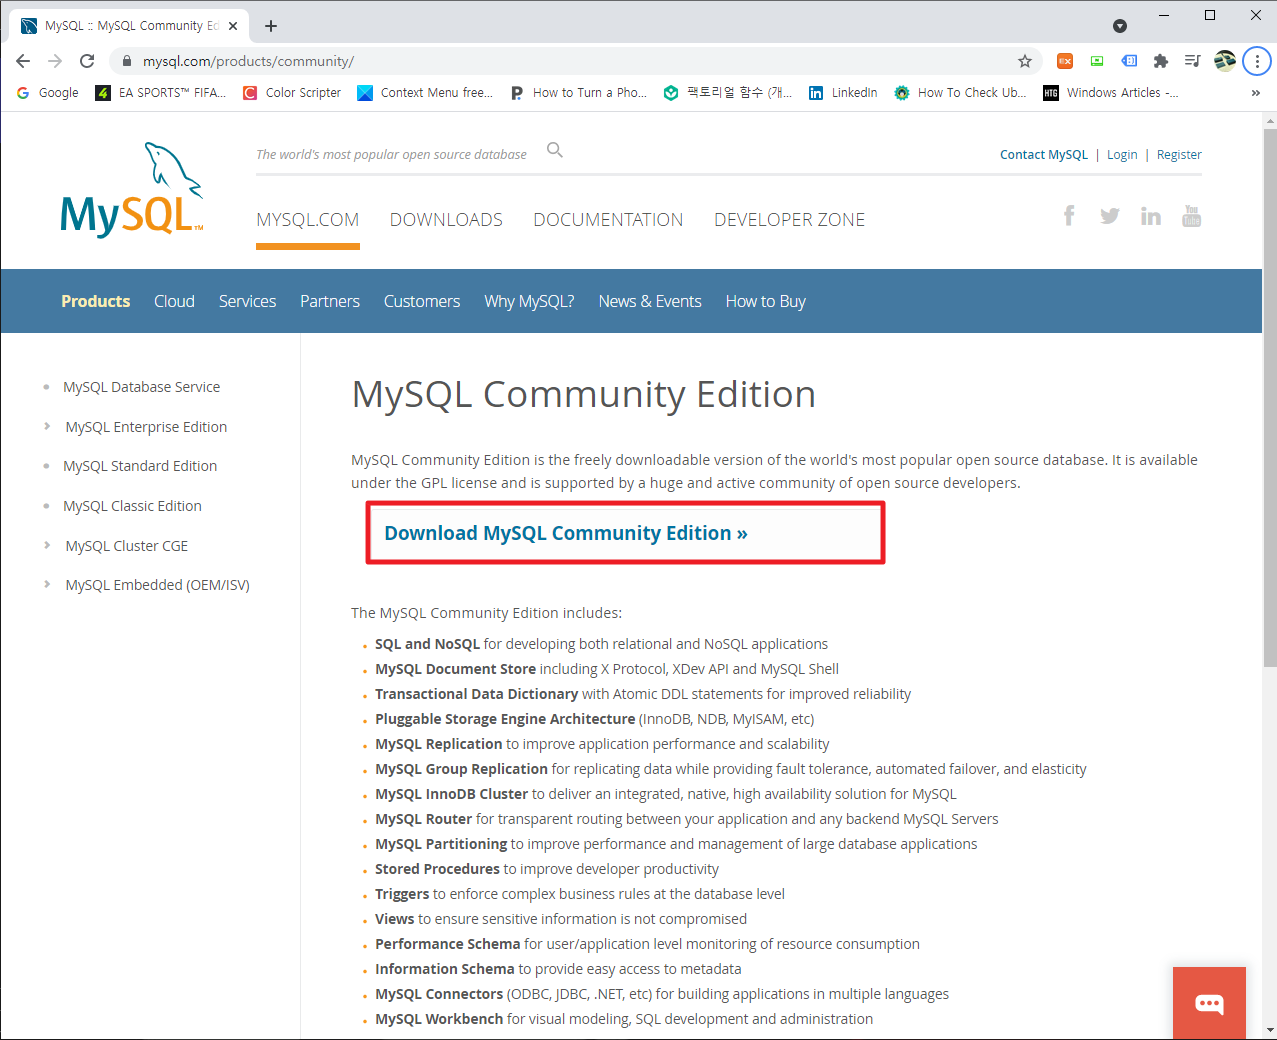Open MySQL Database Service in sidebar
The image size is (1277, 1040).
141,387
